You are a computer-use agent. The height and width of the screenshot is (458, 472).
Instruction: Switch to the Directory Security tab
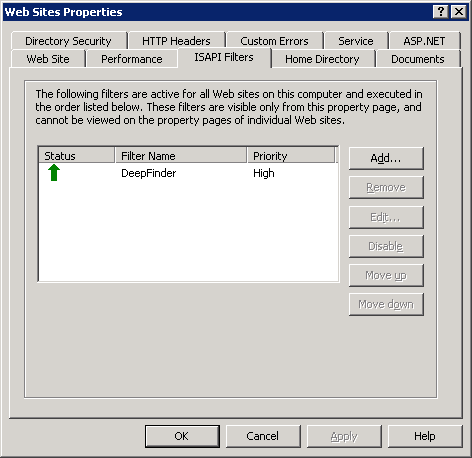click(x=68, y=41)
